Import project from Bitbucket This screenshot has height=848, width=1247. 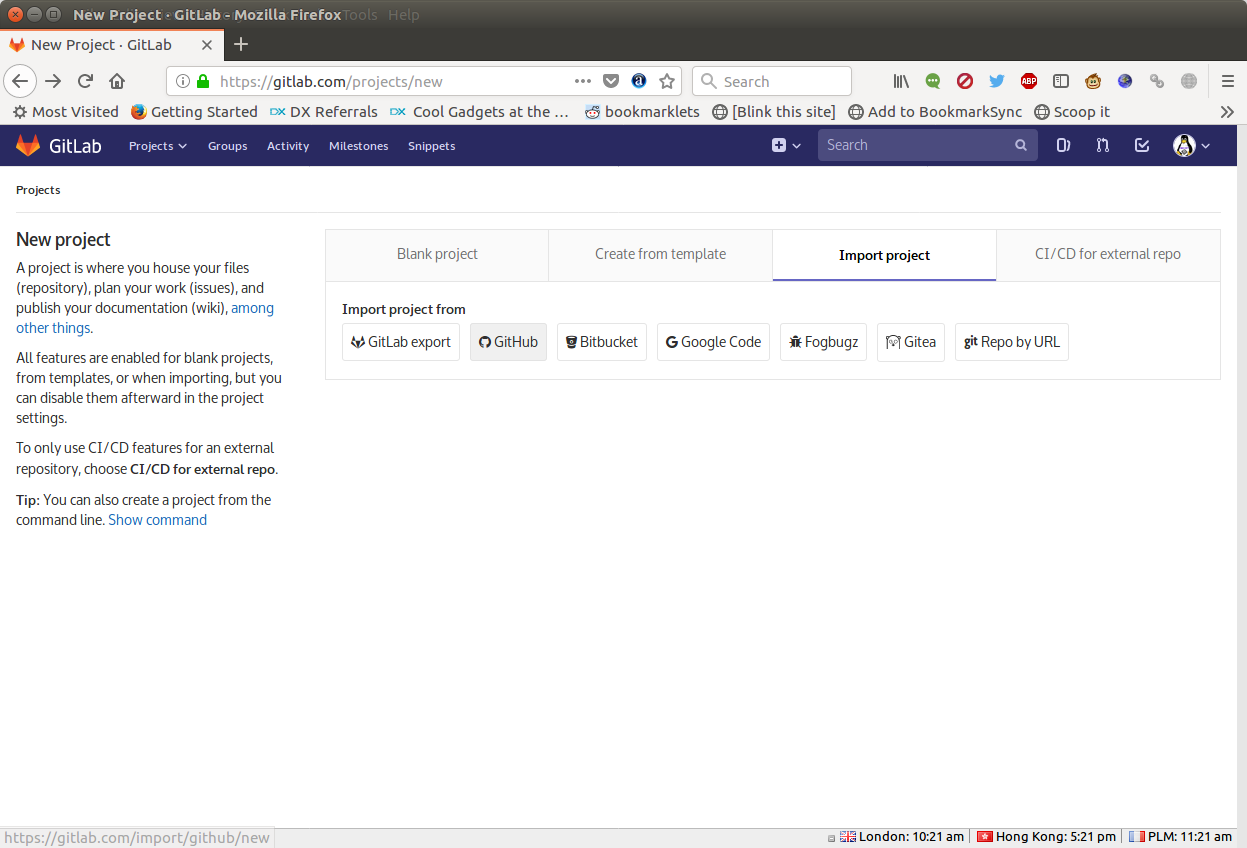tap(602, 342)
